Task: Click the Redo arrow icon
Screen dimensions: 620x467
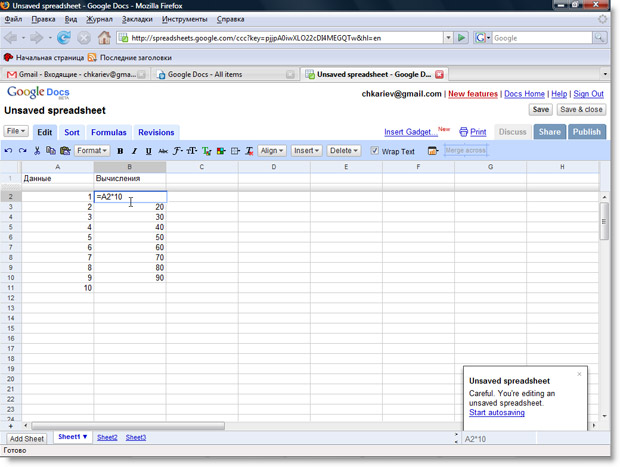Action: click(23, 151)
